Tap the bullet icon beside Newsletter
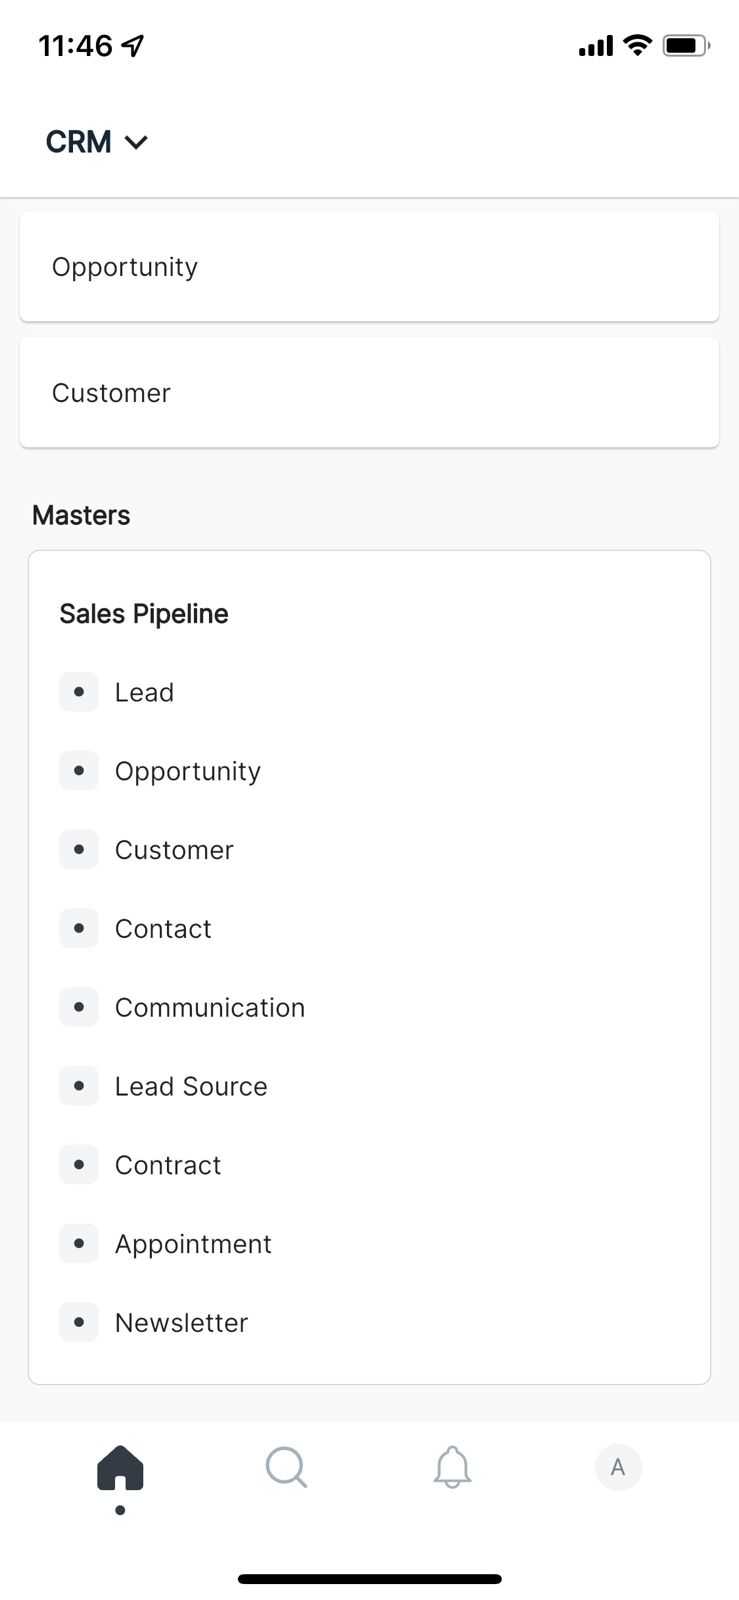 [x=79, y=1322]
